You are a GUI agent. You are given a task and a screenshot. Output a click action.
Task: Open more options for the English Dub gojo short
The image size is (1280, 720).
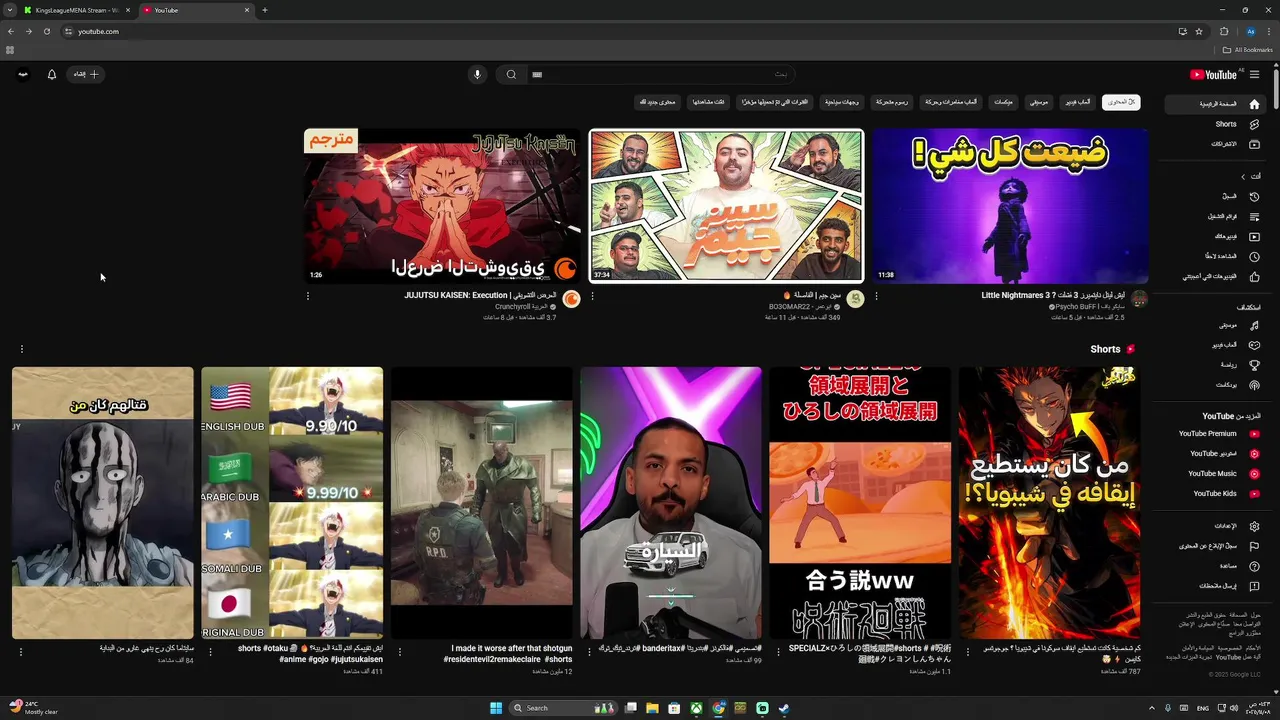pyautogui.click(x=210, y=651)
